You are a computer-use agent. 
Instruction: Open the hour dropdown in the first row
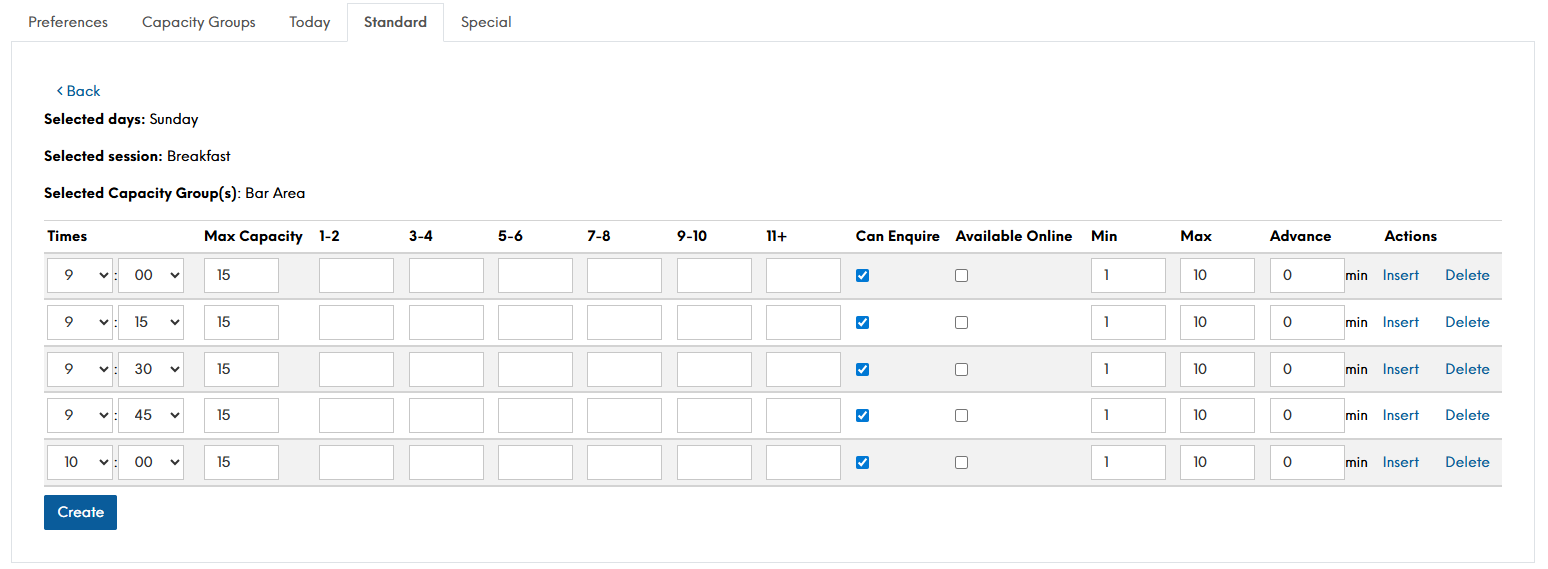[80, 276]
